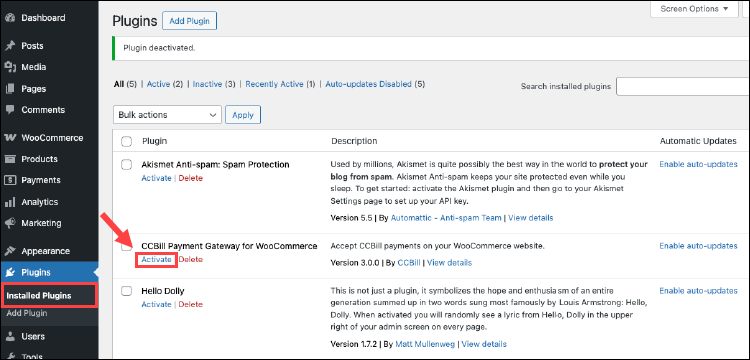Click the Plugins plug icon
The image size is (750, 360).
pyautogui.click(x=10, y=273)
